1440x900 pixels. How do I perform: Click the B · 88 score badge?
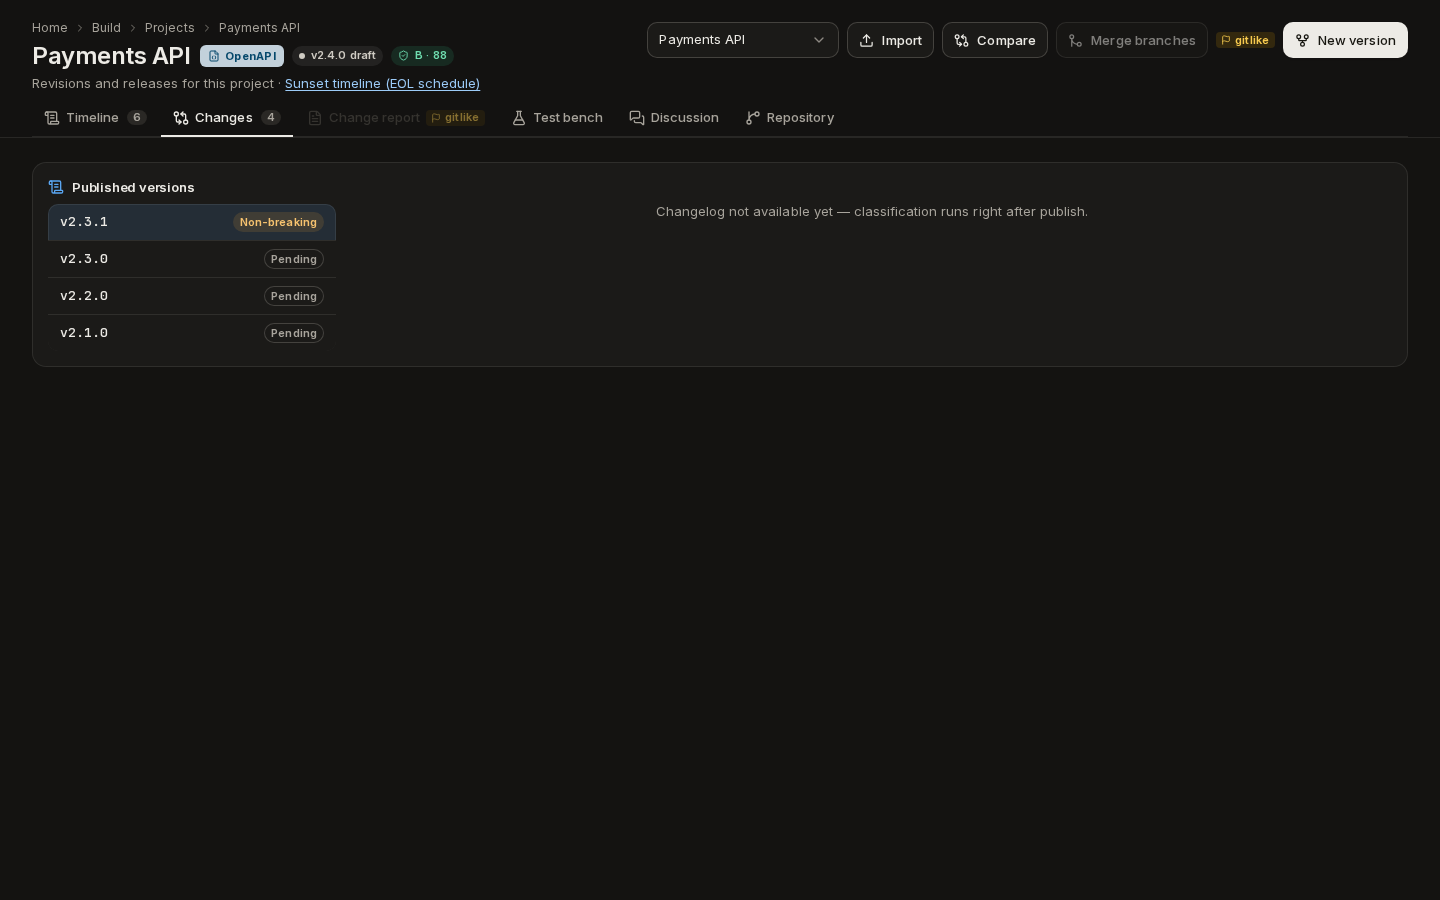click(x=423, y=56)
